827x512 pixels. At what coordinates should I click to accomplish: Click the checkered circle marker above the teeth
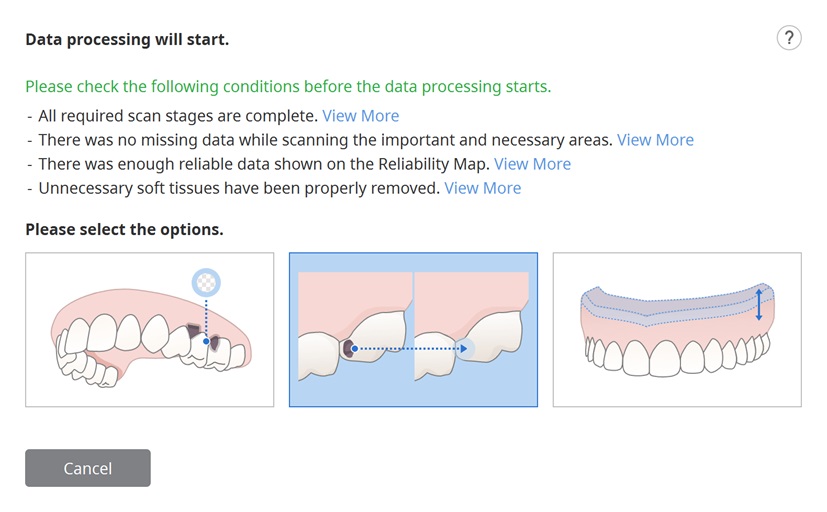click(206, 283)
